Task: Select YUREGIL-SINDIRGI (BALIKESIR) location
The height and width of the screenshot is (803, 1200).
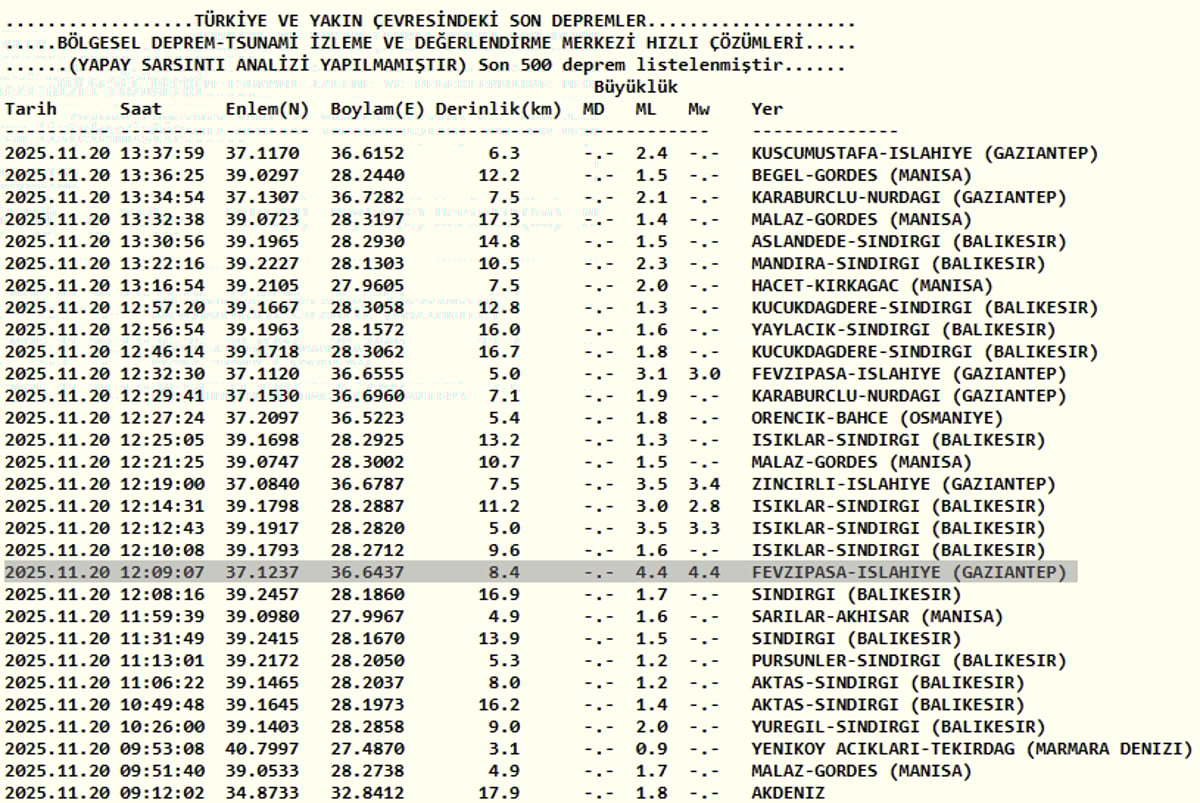Action: tap(898, 726)
